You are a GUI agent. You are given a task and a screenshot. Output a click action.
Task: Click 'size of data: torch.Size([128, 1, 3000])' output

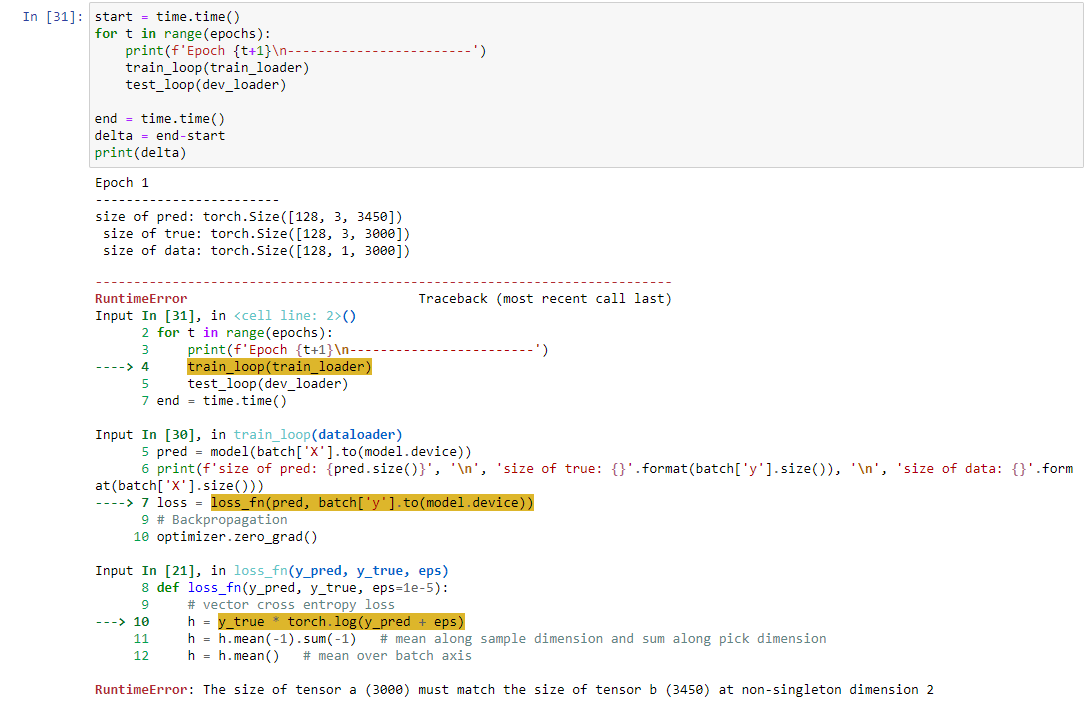click(256, 251)
